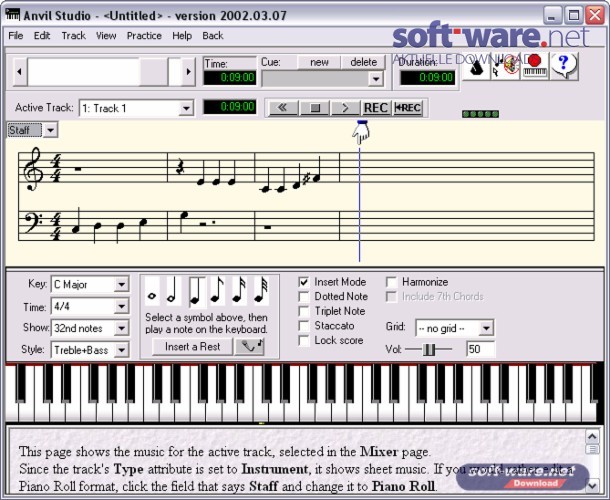Click the step REC button with arrow
Screen dimensions: 610x500
(x=408, y=108)
